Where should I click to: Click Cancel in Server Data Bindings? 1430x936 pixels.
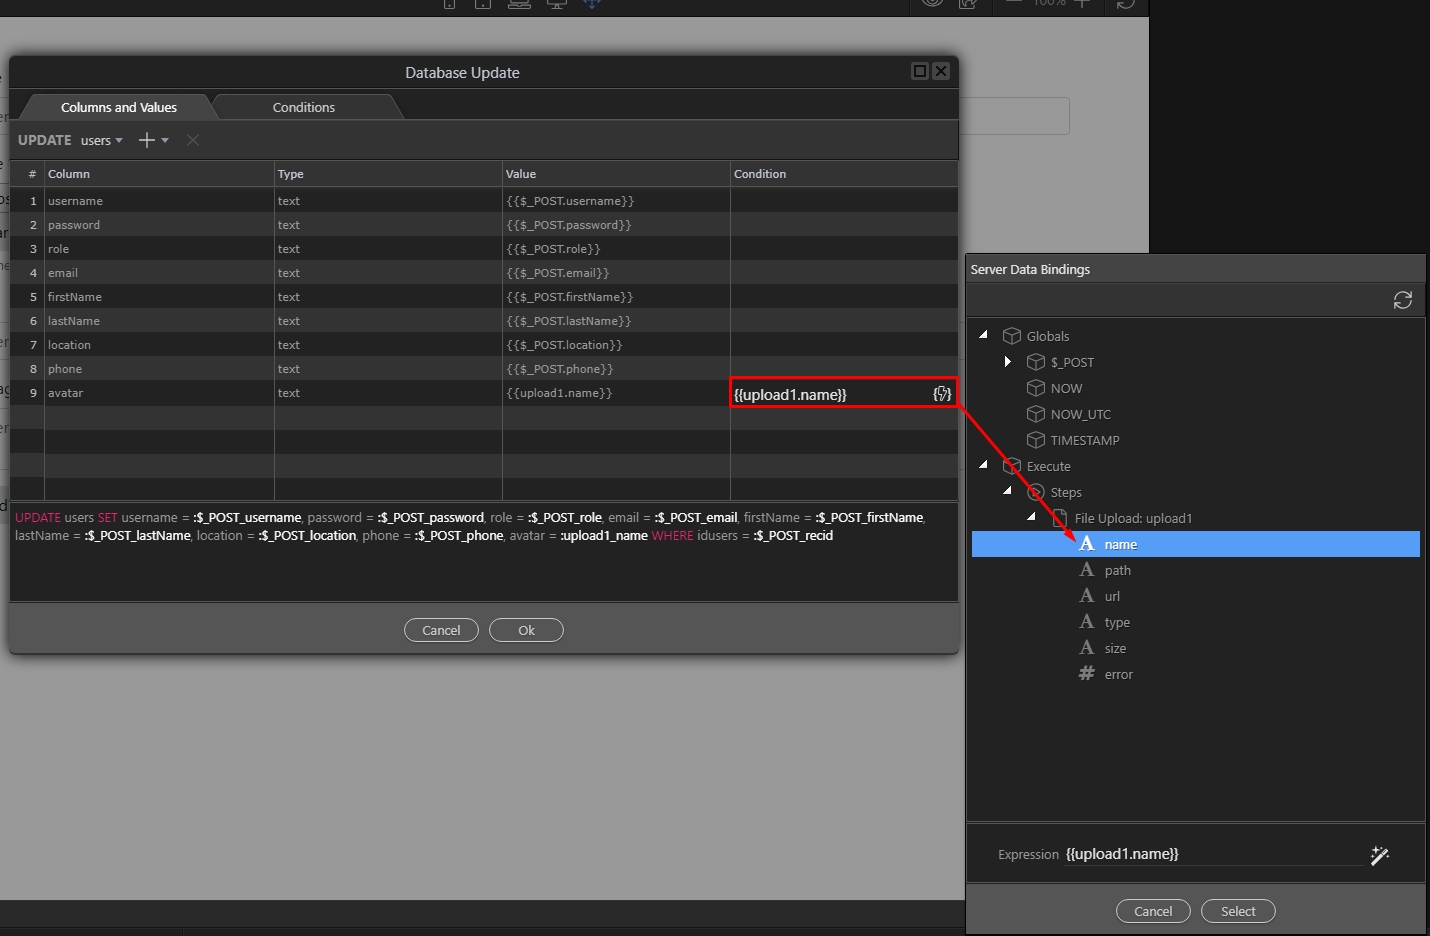coord(1153,911)
